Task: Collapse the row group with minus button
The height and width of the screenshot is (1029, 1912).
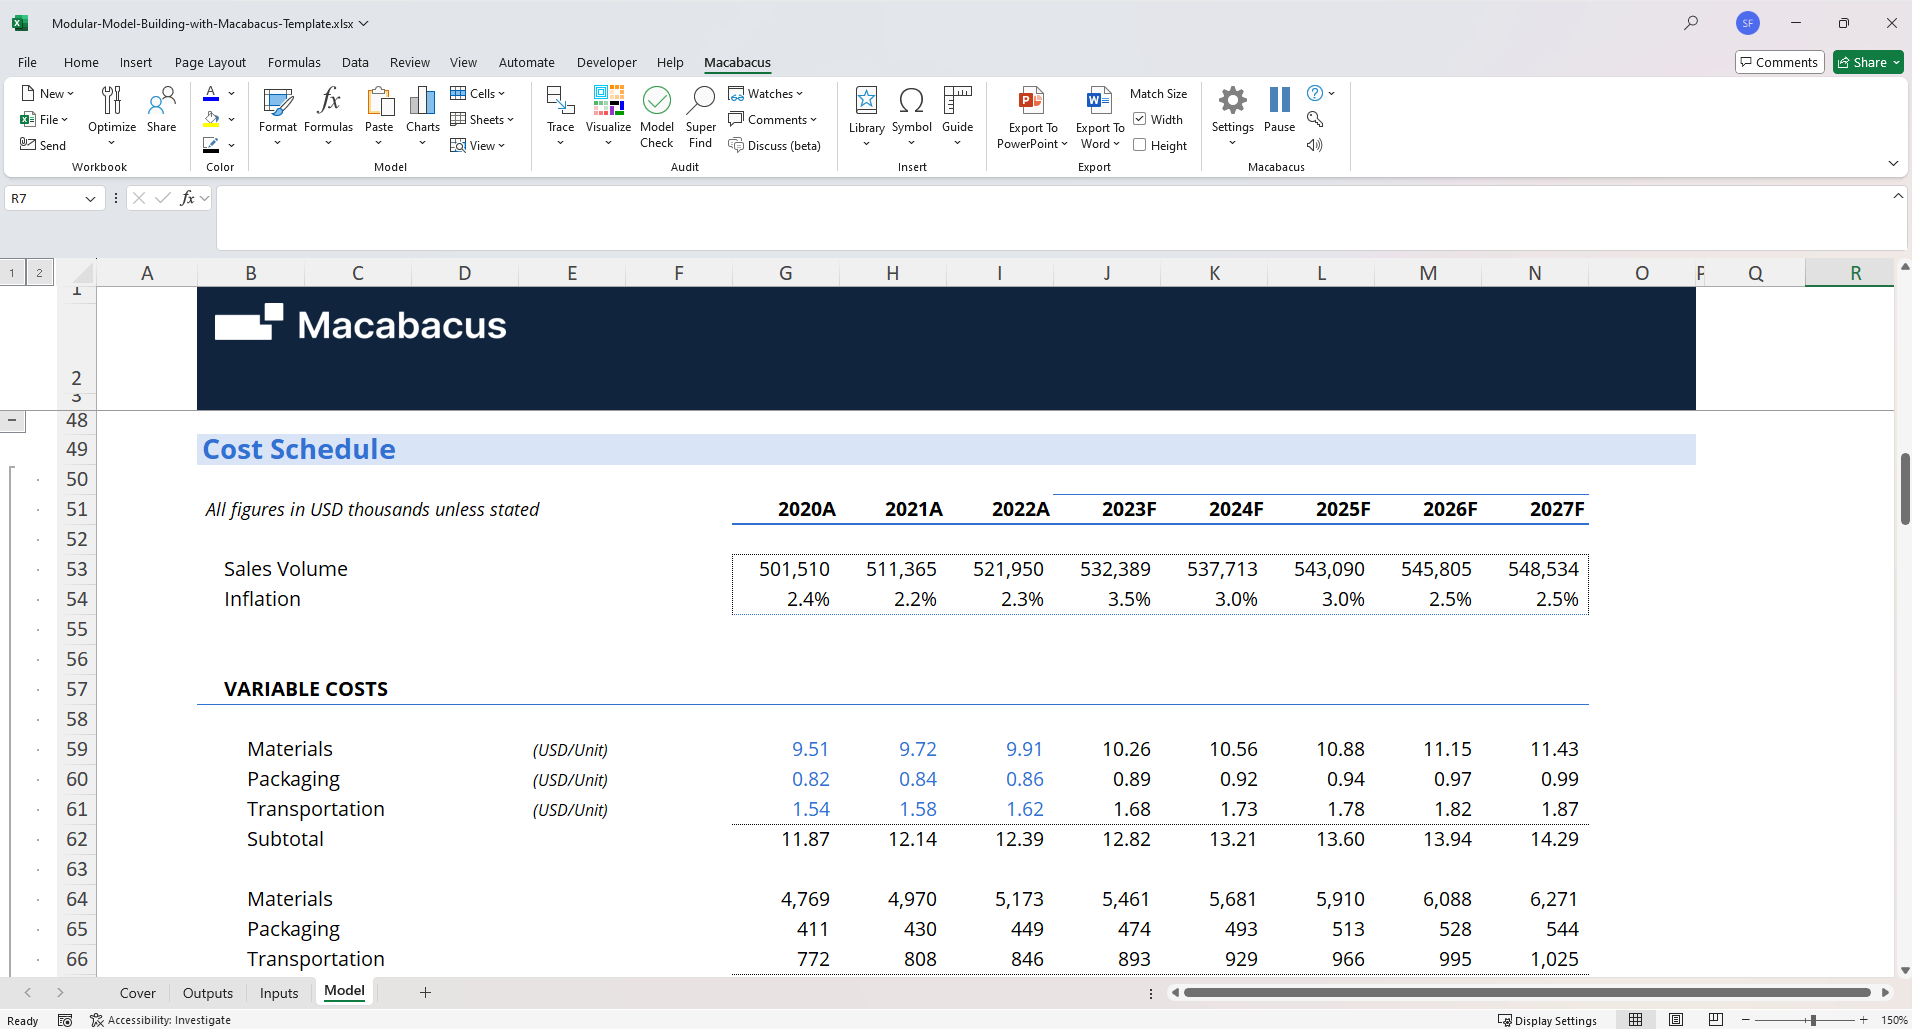Action: [12, 420]
